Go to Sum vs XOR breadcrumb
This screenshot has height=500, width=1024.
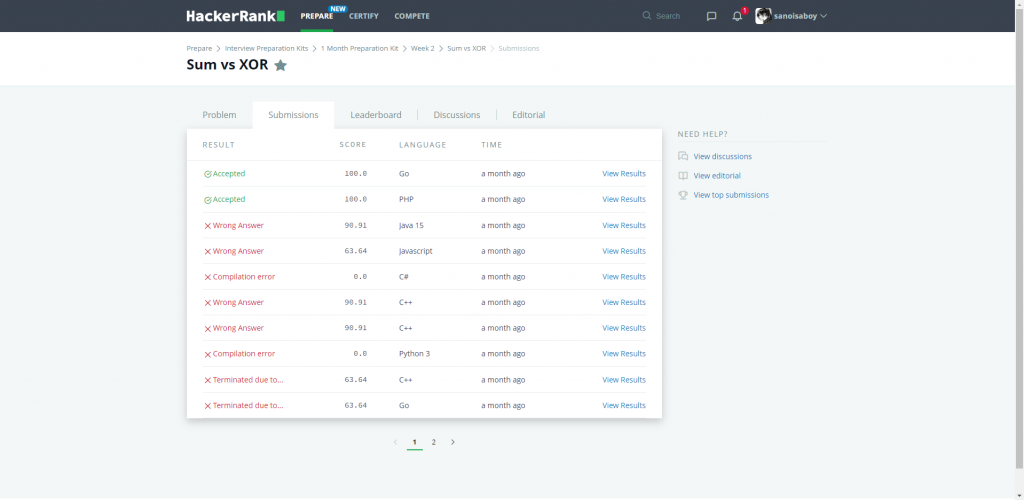[466, 49]
